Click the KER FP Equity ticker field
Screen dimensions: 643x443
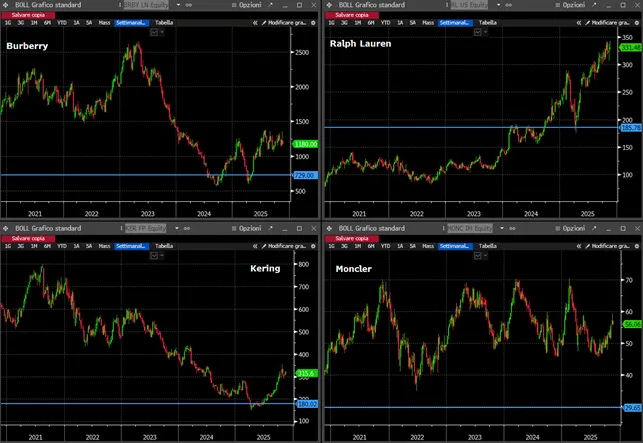pos(146,228)
